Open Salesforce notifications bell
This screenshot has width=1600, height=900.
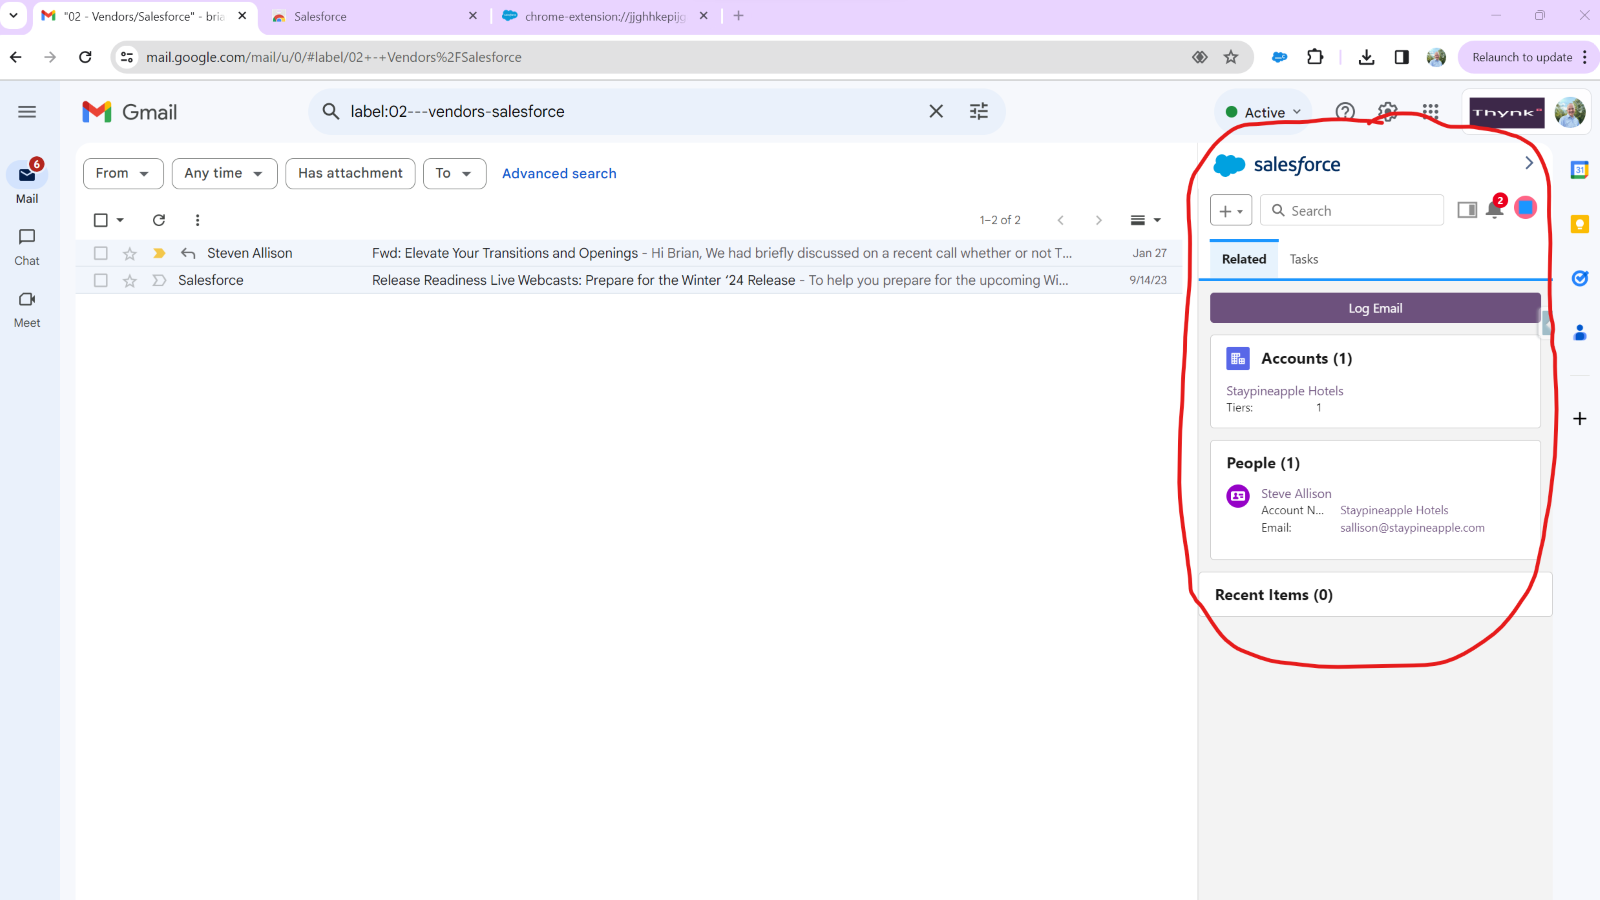(x=1494, y=209)
